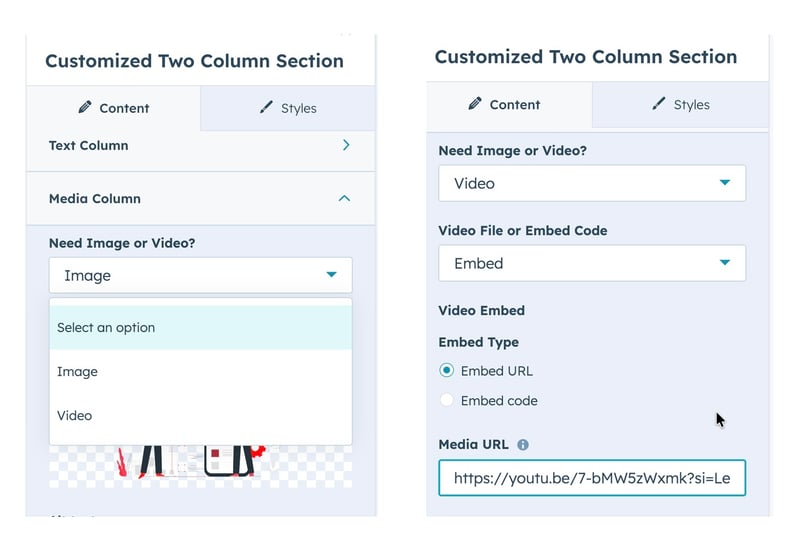800x537 pixels.
Task: Click the Media URL info icon
Action: click(523, 445)
